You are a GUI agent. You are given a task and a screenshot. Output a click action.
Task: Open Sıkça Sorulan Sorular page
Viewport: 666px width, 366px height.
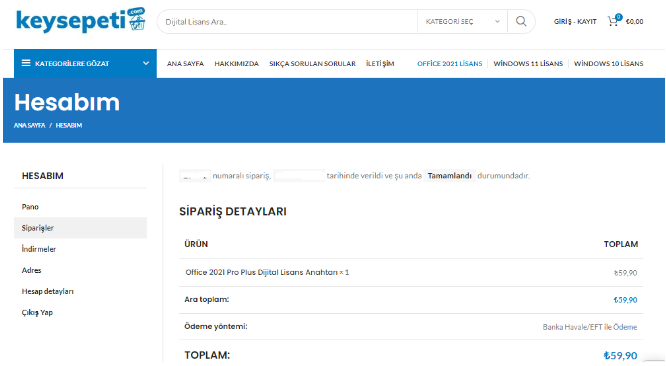coord(312,64)
